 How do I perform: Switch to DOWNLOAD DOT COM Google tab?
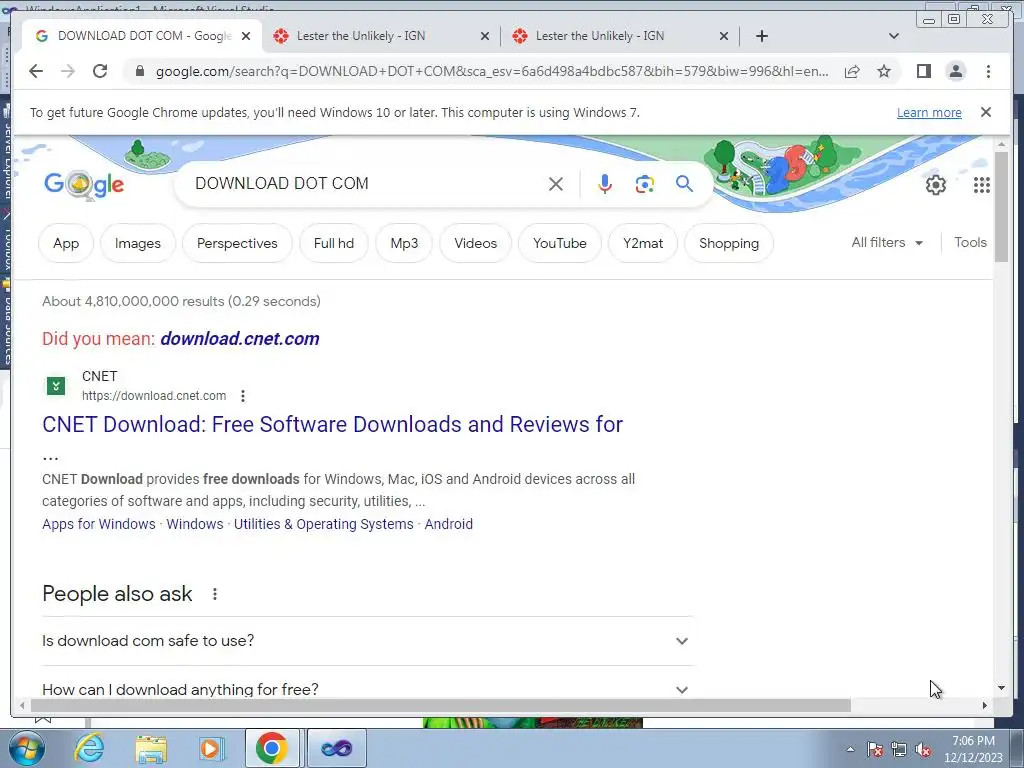(142, 36)
